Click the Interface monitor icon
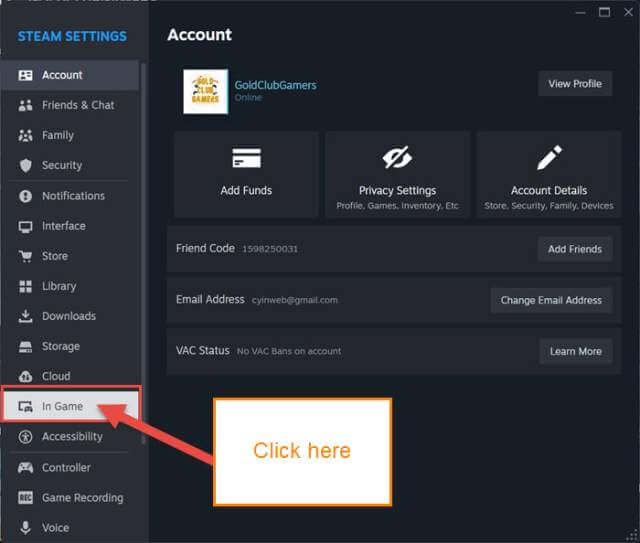Image resolution: width=640 pixels, height=543 pixels. point(25,226)
